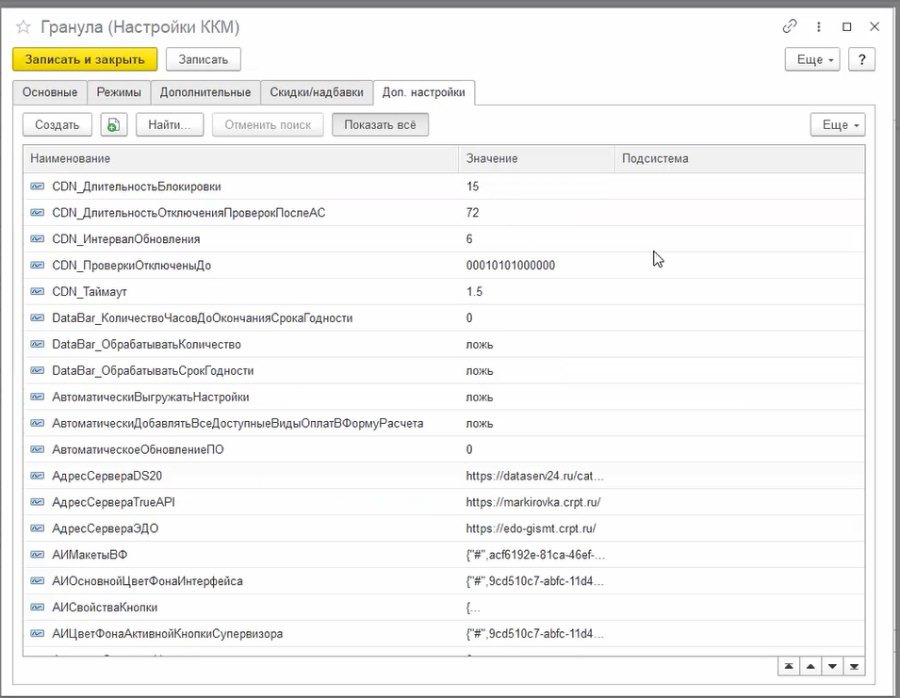
Task: Select the CDN_ПроверкиОтключеныДо row name
Action: click(131, 265)
